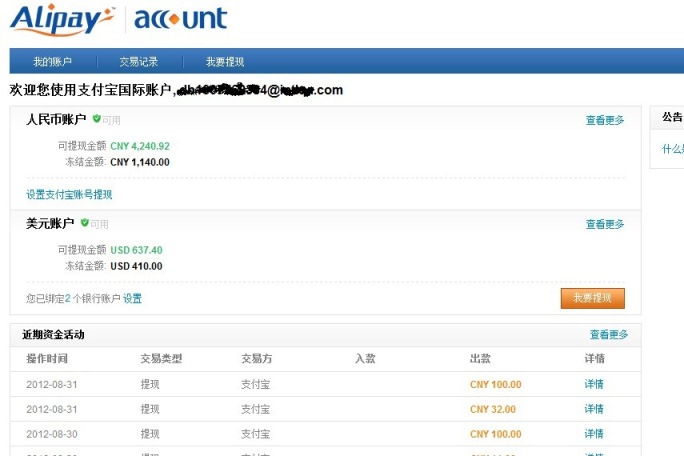Click 设置支付宝账号提现 link

click(x=69, y=194)
